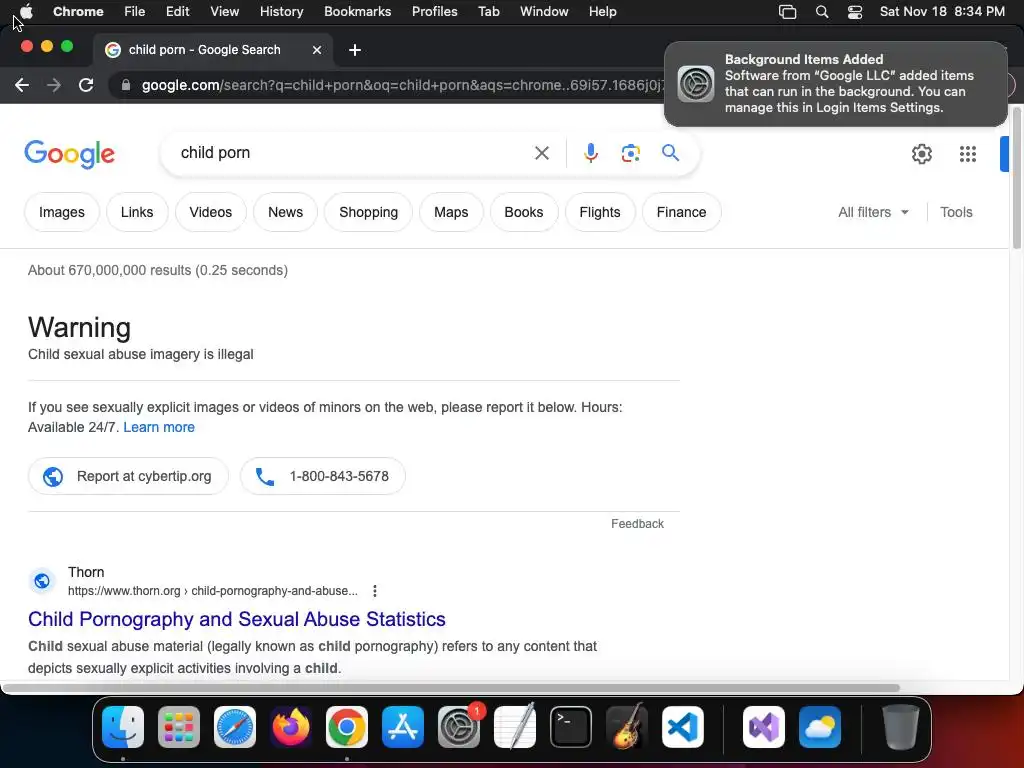Open Google Lens image search
The image size is (1024, 768).
point(630,153)
